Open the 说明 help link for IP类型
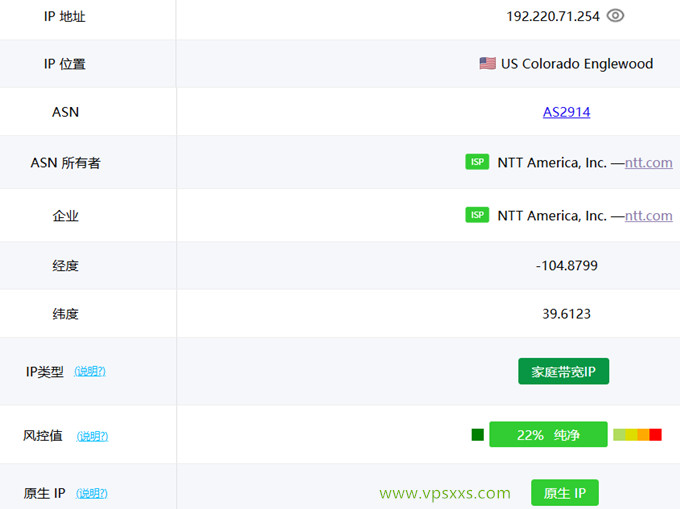 tap(90, 371)
